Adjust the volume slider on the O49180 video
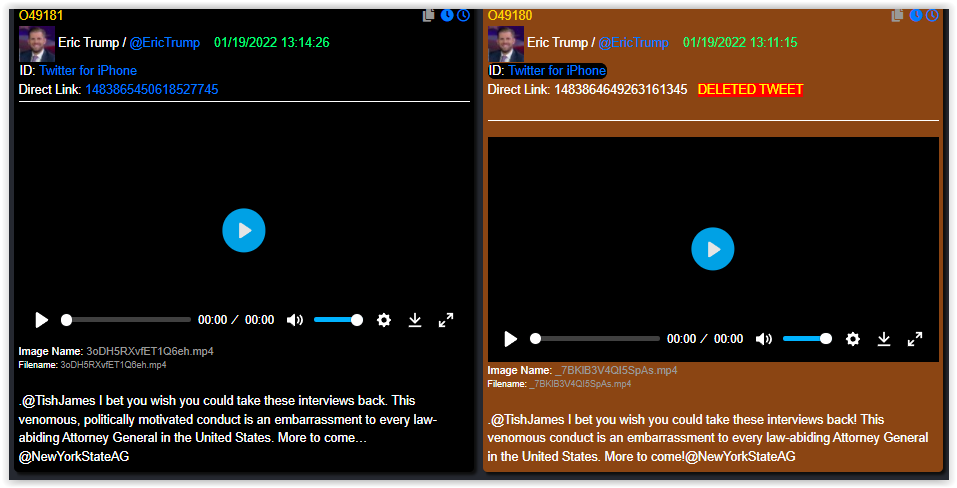This screenshot has width=957, height=488. pos(807,339)
